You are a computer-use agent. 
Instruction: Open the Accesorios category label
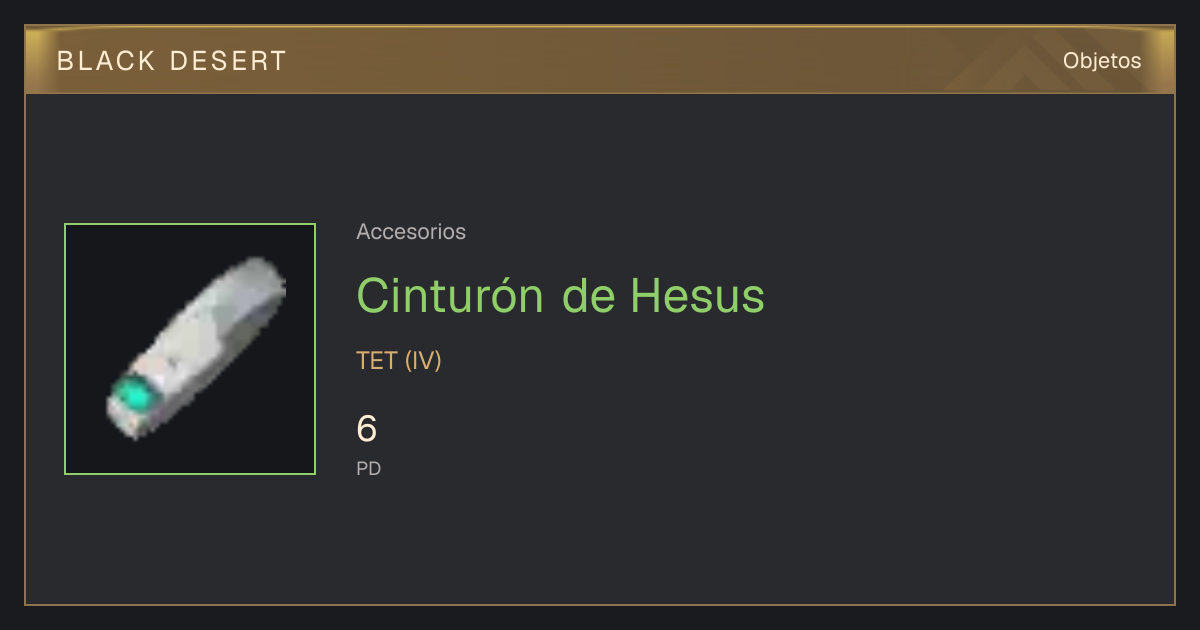411,232
